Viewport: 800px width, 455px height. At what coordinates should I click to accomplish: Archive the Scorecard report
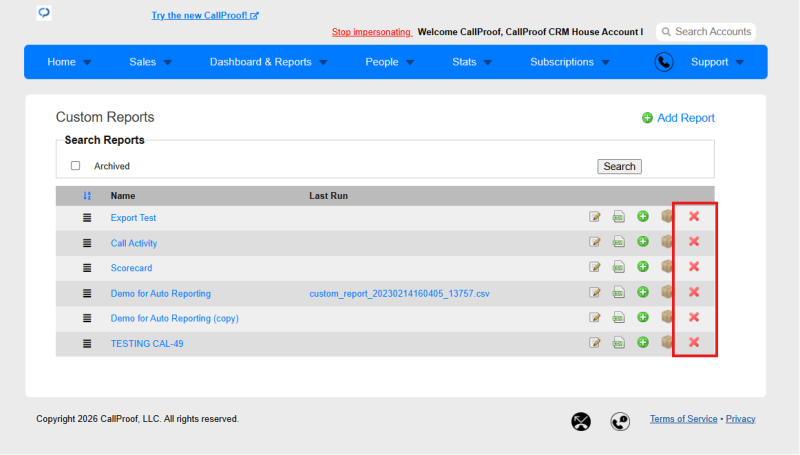[667, 266]
